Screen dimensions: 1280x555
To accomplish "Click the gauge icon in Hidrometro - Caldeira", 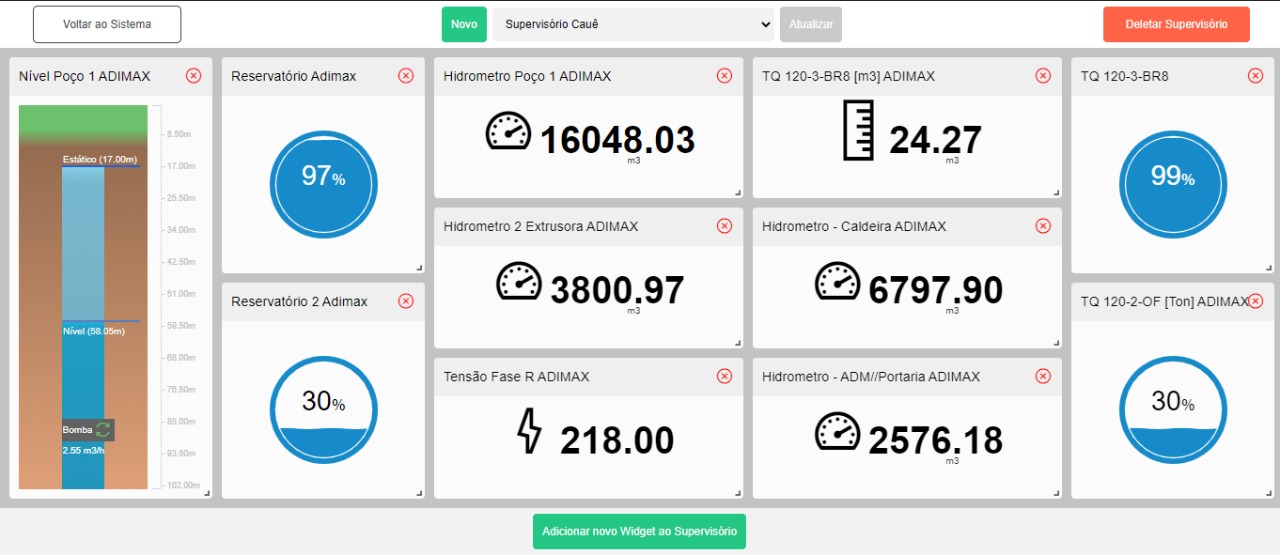I will [x=837, y=282].
